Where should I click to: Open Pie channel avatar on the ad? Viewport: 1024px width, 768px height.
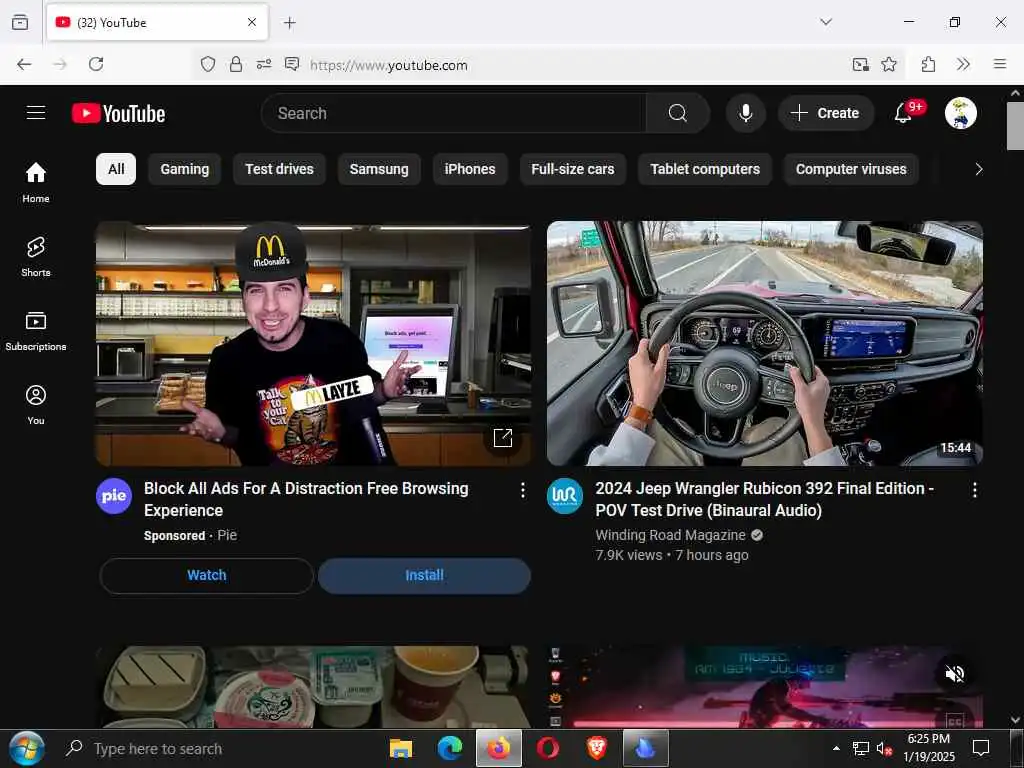(x=114, y=496)
